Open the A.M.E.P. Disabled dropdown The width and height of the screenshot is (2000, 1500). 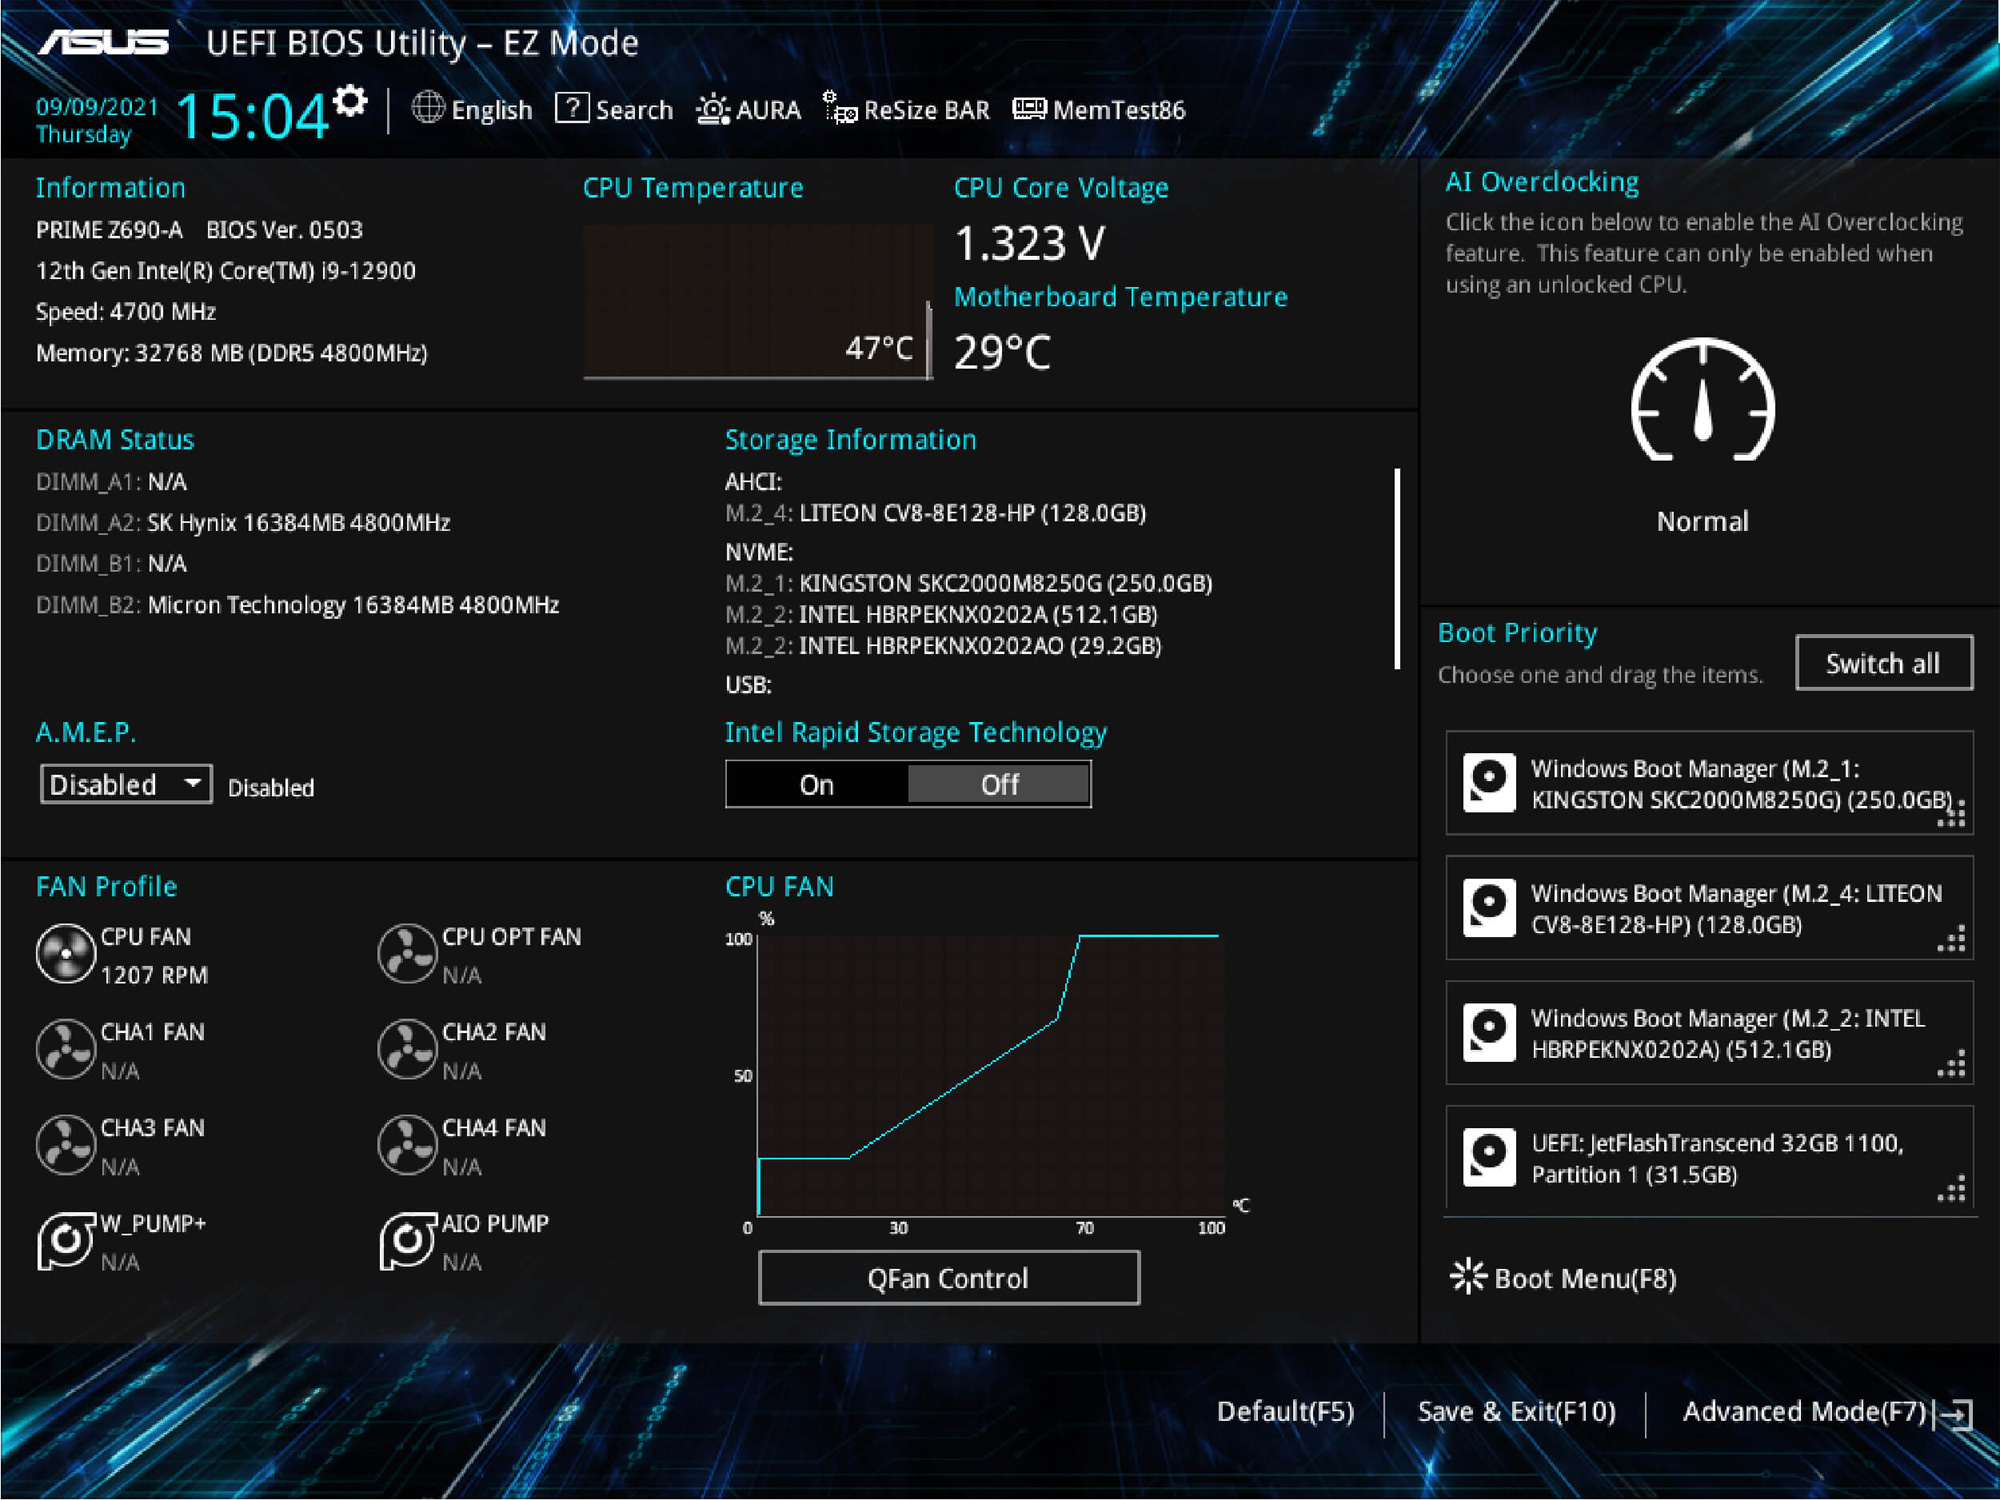click(x=126, y=784)
